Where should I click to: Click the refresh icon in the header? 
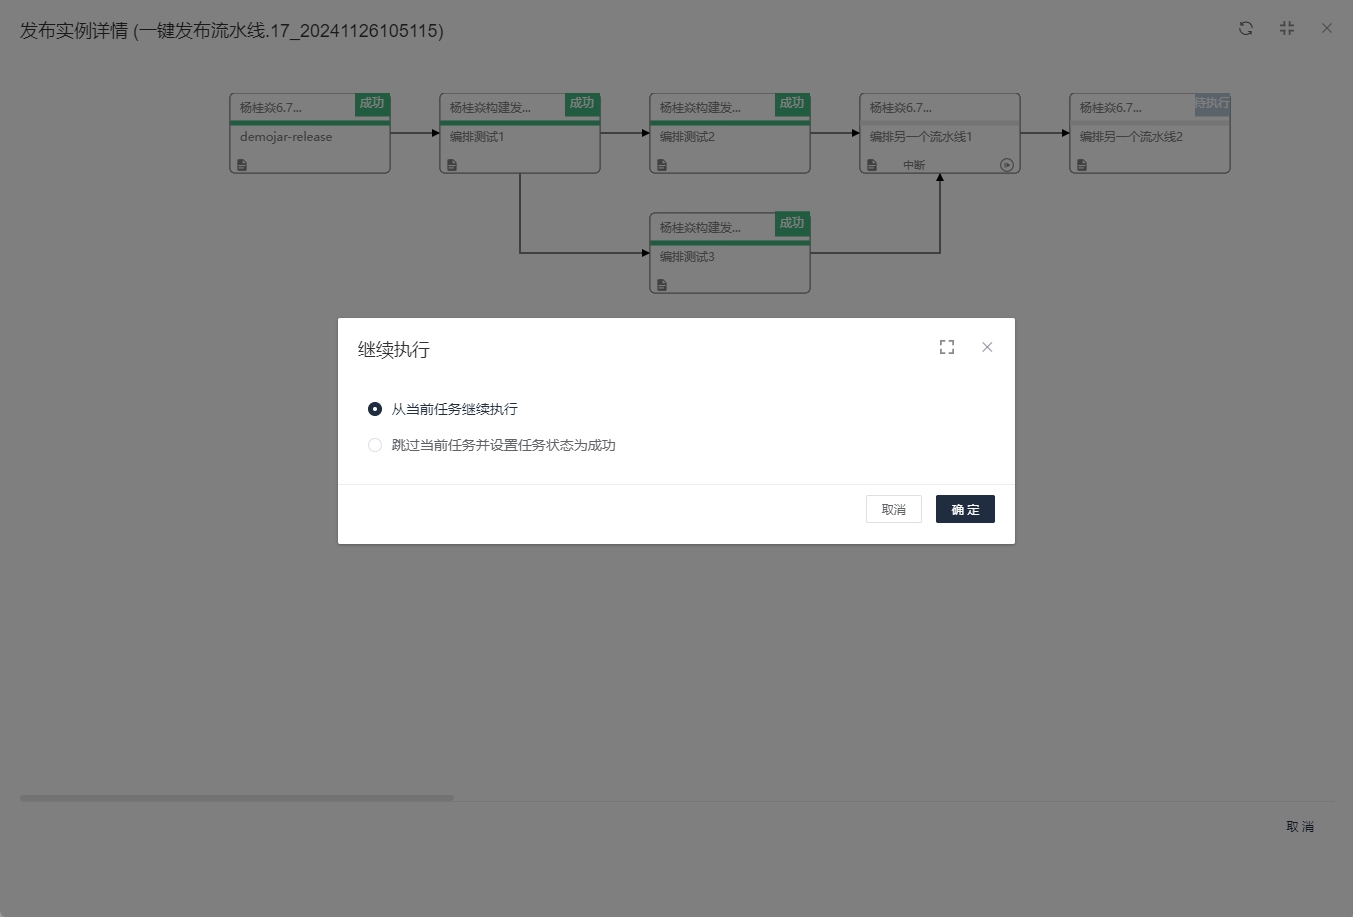pos(1246,28)
